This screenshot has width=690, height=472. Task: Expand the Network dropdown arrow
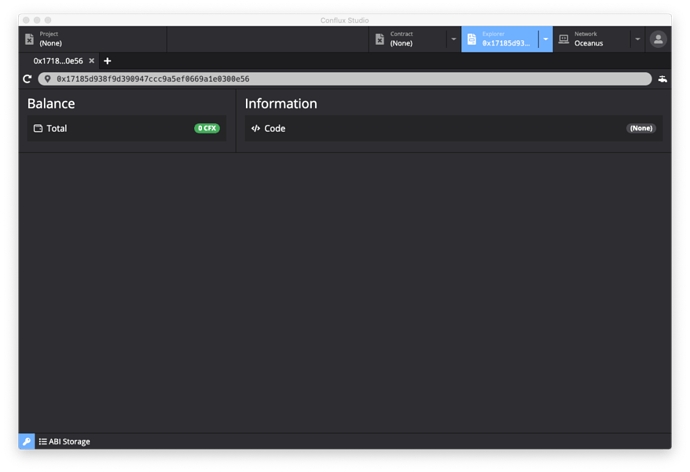[x=638, y=39]
